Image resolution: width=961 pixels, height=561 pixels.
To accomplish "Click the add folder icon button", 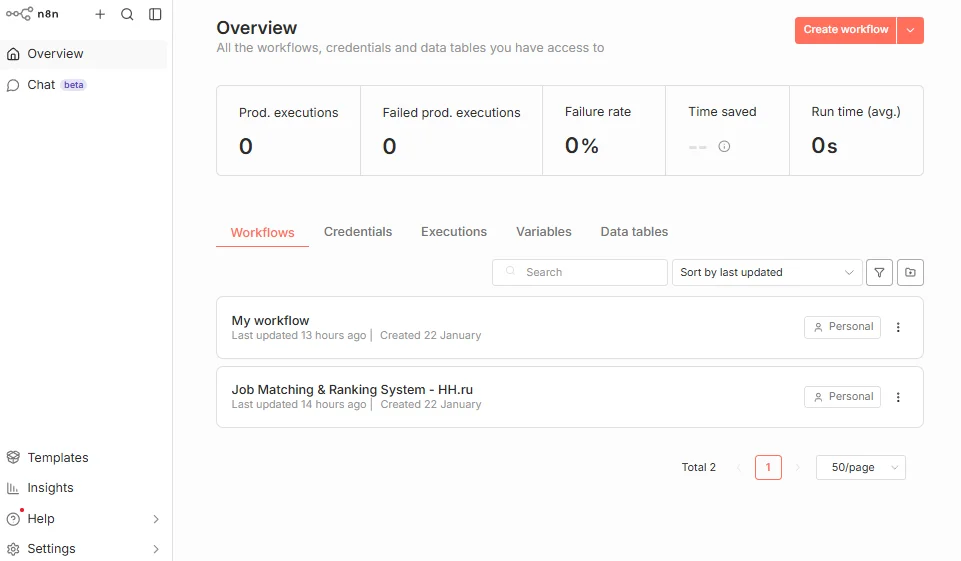I will coord(910,272).
